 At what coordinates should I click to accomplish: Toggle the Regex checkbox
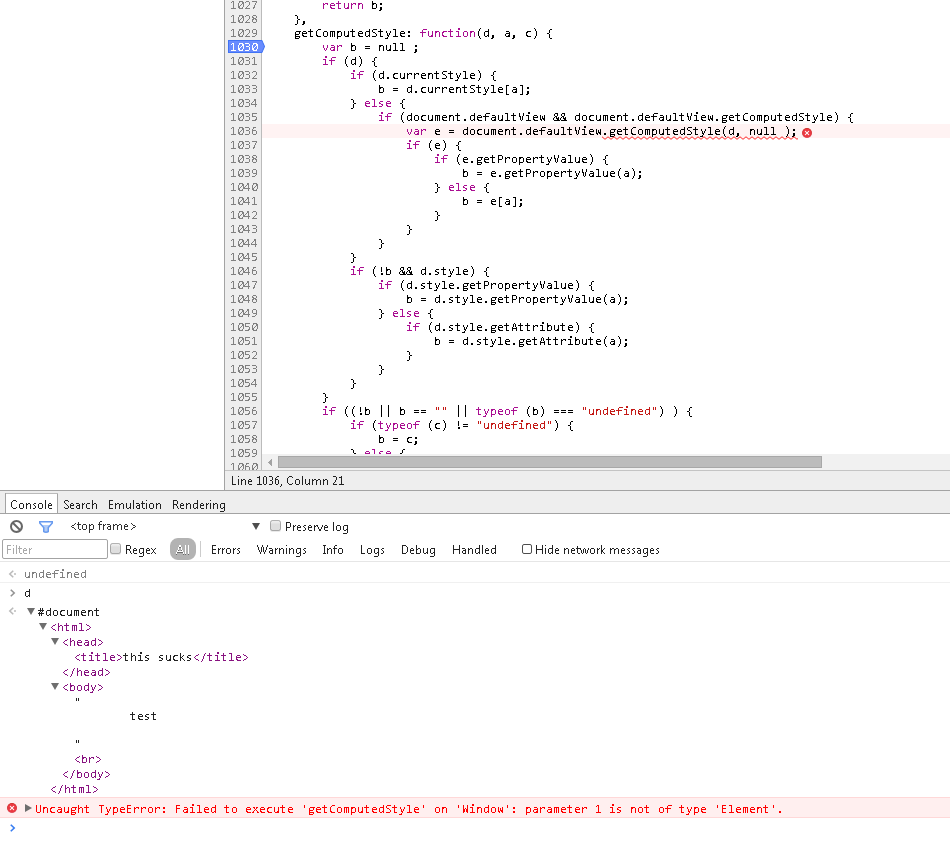click(116, 549)
